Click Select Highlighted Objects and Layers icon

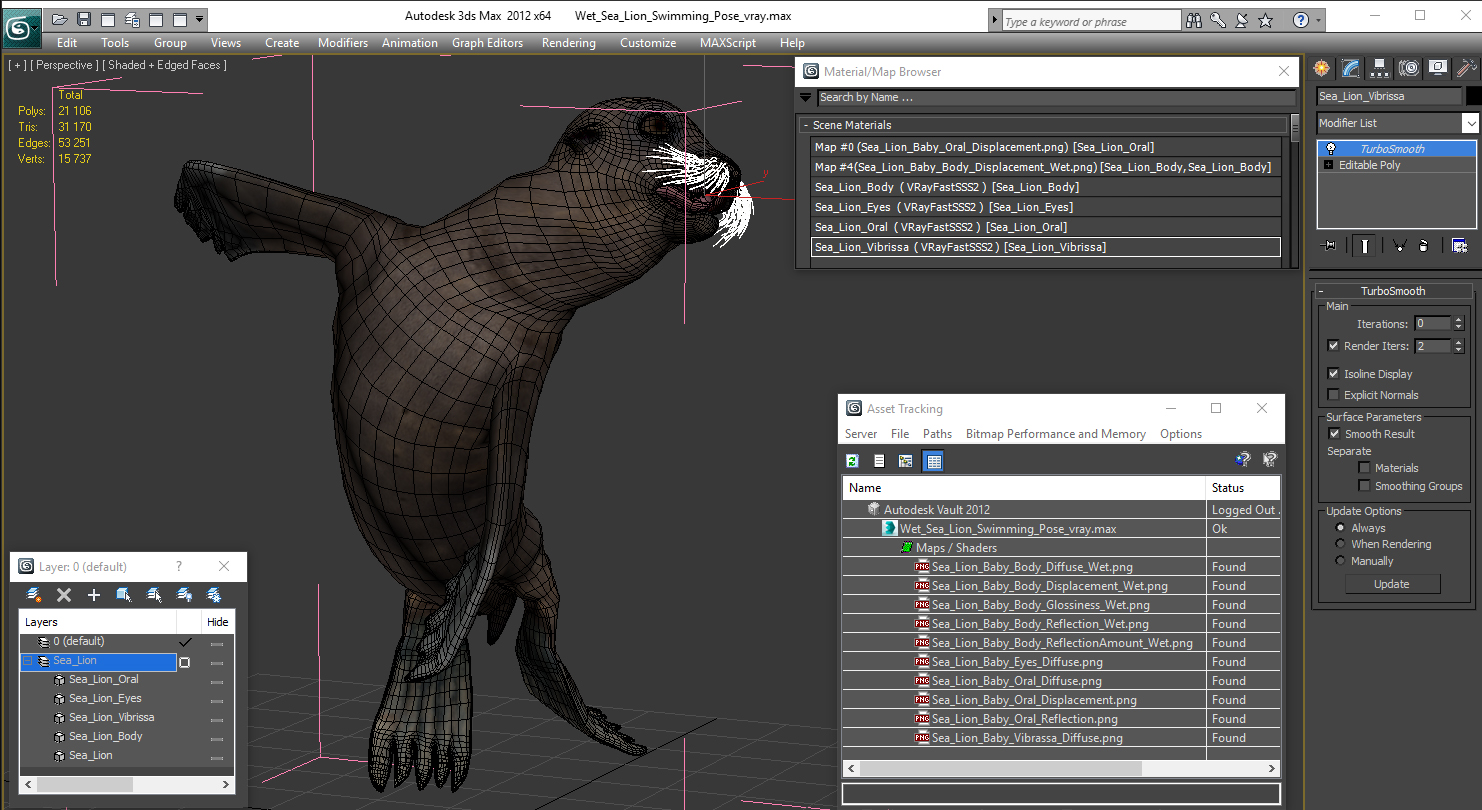[x=124, y=595]
